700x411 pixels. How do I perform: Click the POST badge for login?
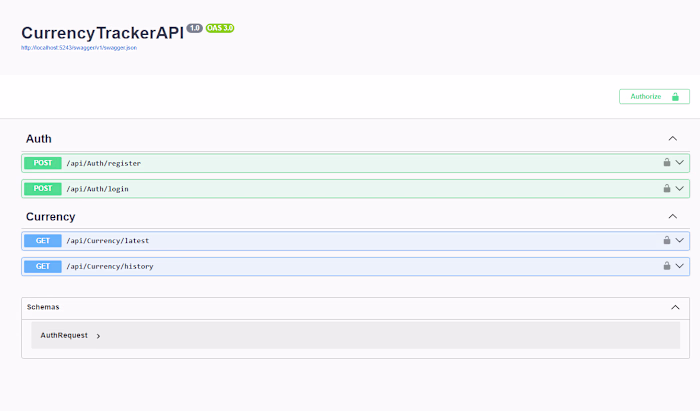coord(43,188)
